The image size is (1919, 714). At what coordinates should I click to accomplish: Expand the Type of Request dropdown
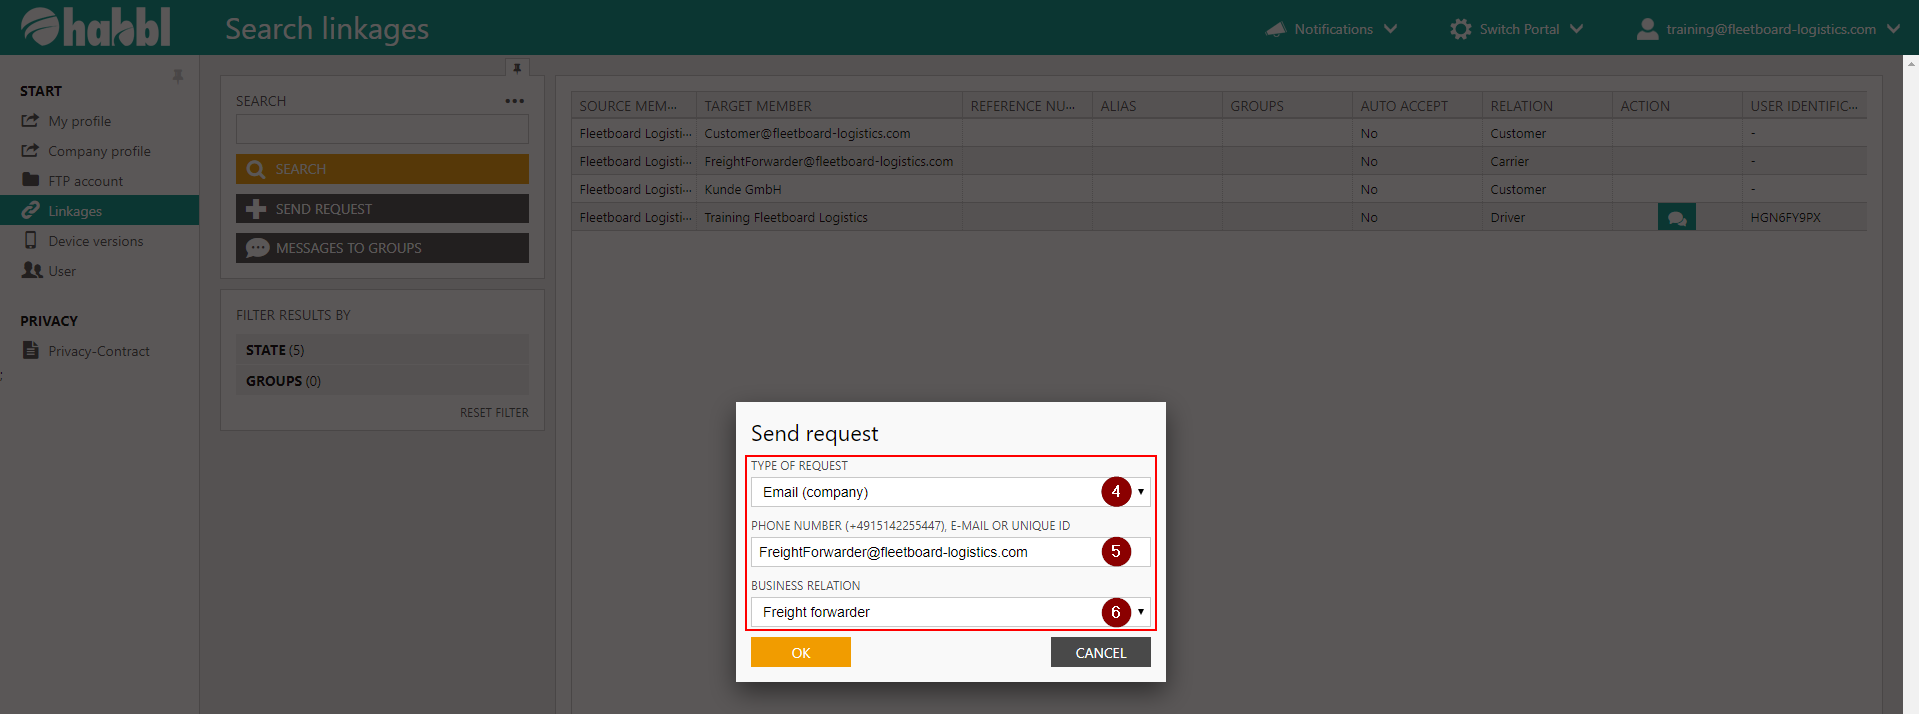click(x=1140, y=492)
